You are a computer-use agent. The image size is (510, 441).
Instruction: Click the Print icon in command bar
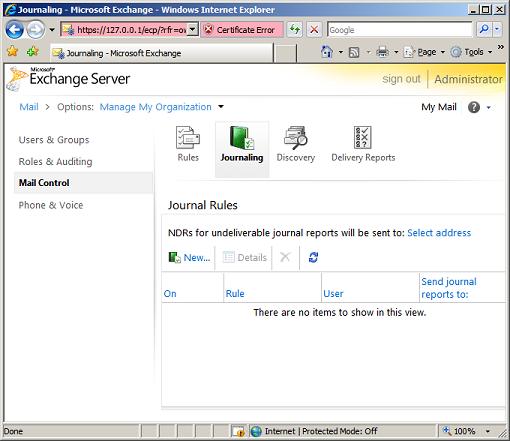point(383,52)
